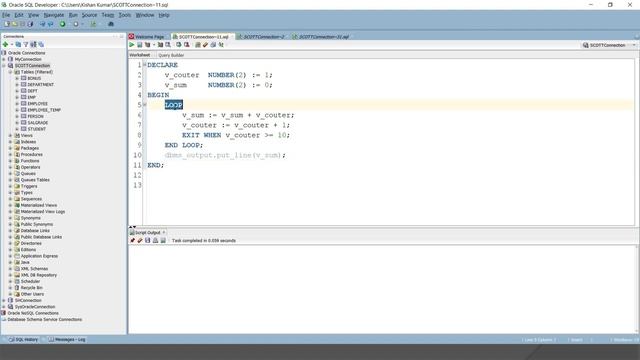Open the SCOTTConnection dropdown at top right
This screenshot has height=360, width=640.
click(634, 45)
